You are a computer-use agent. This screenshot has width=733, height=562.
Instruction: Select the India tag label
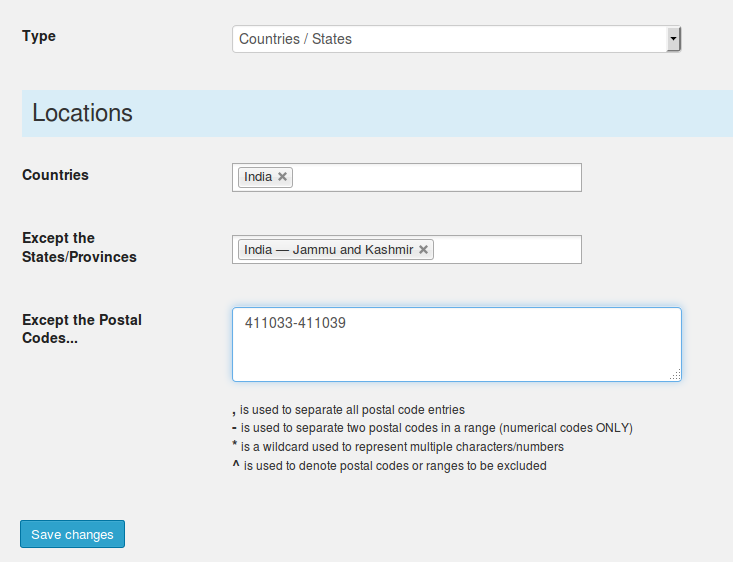pyautogui.click(x=258, y=177)
